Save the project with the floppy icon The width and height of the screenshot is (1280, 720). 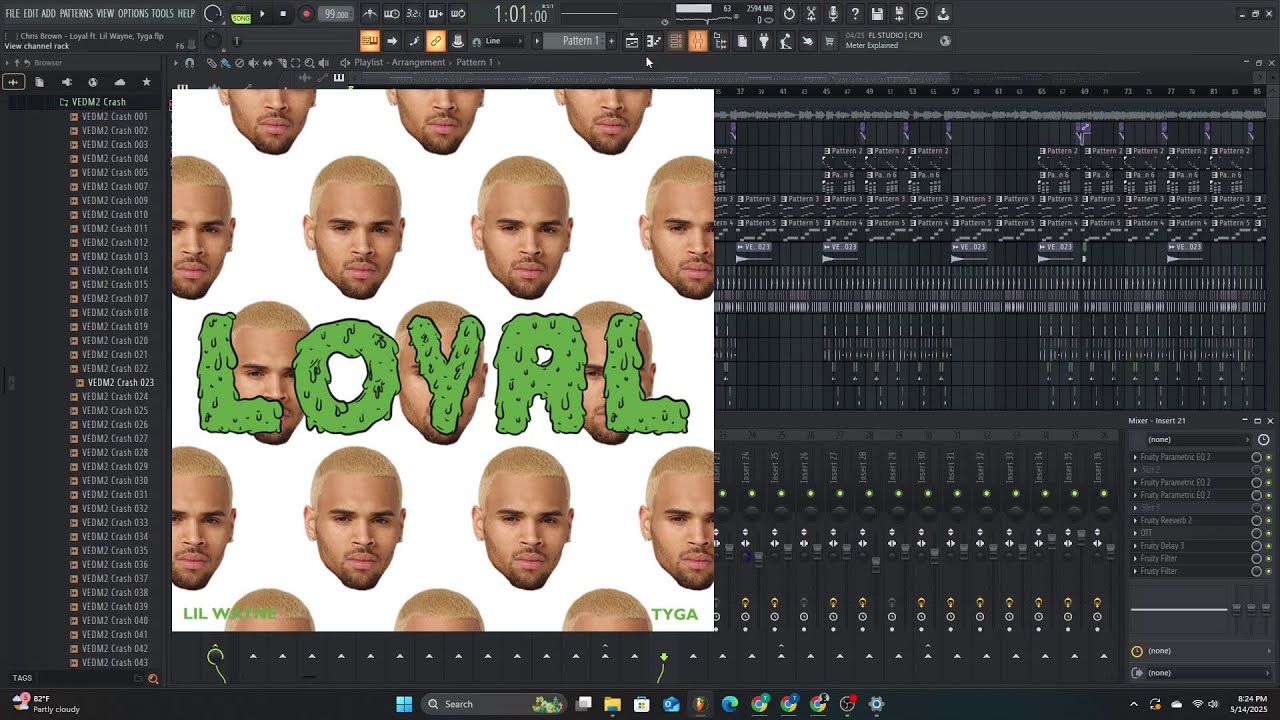[877, 14]
